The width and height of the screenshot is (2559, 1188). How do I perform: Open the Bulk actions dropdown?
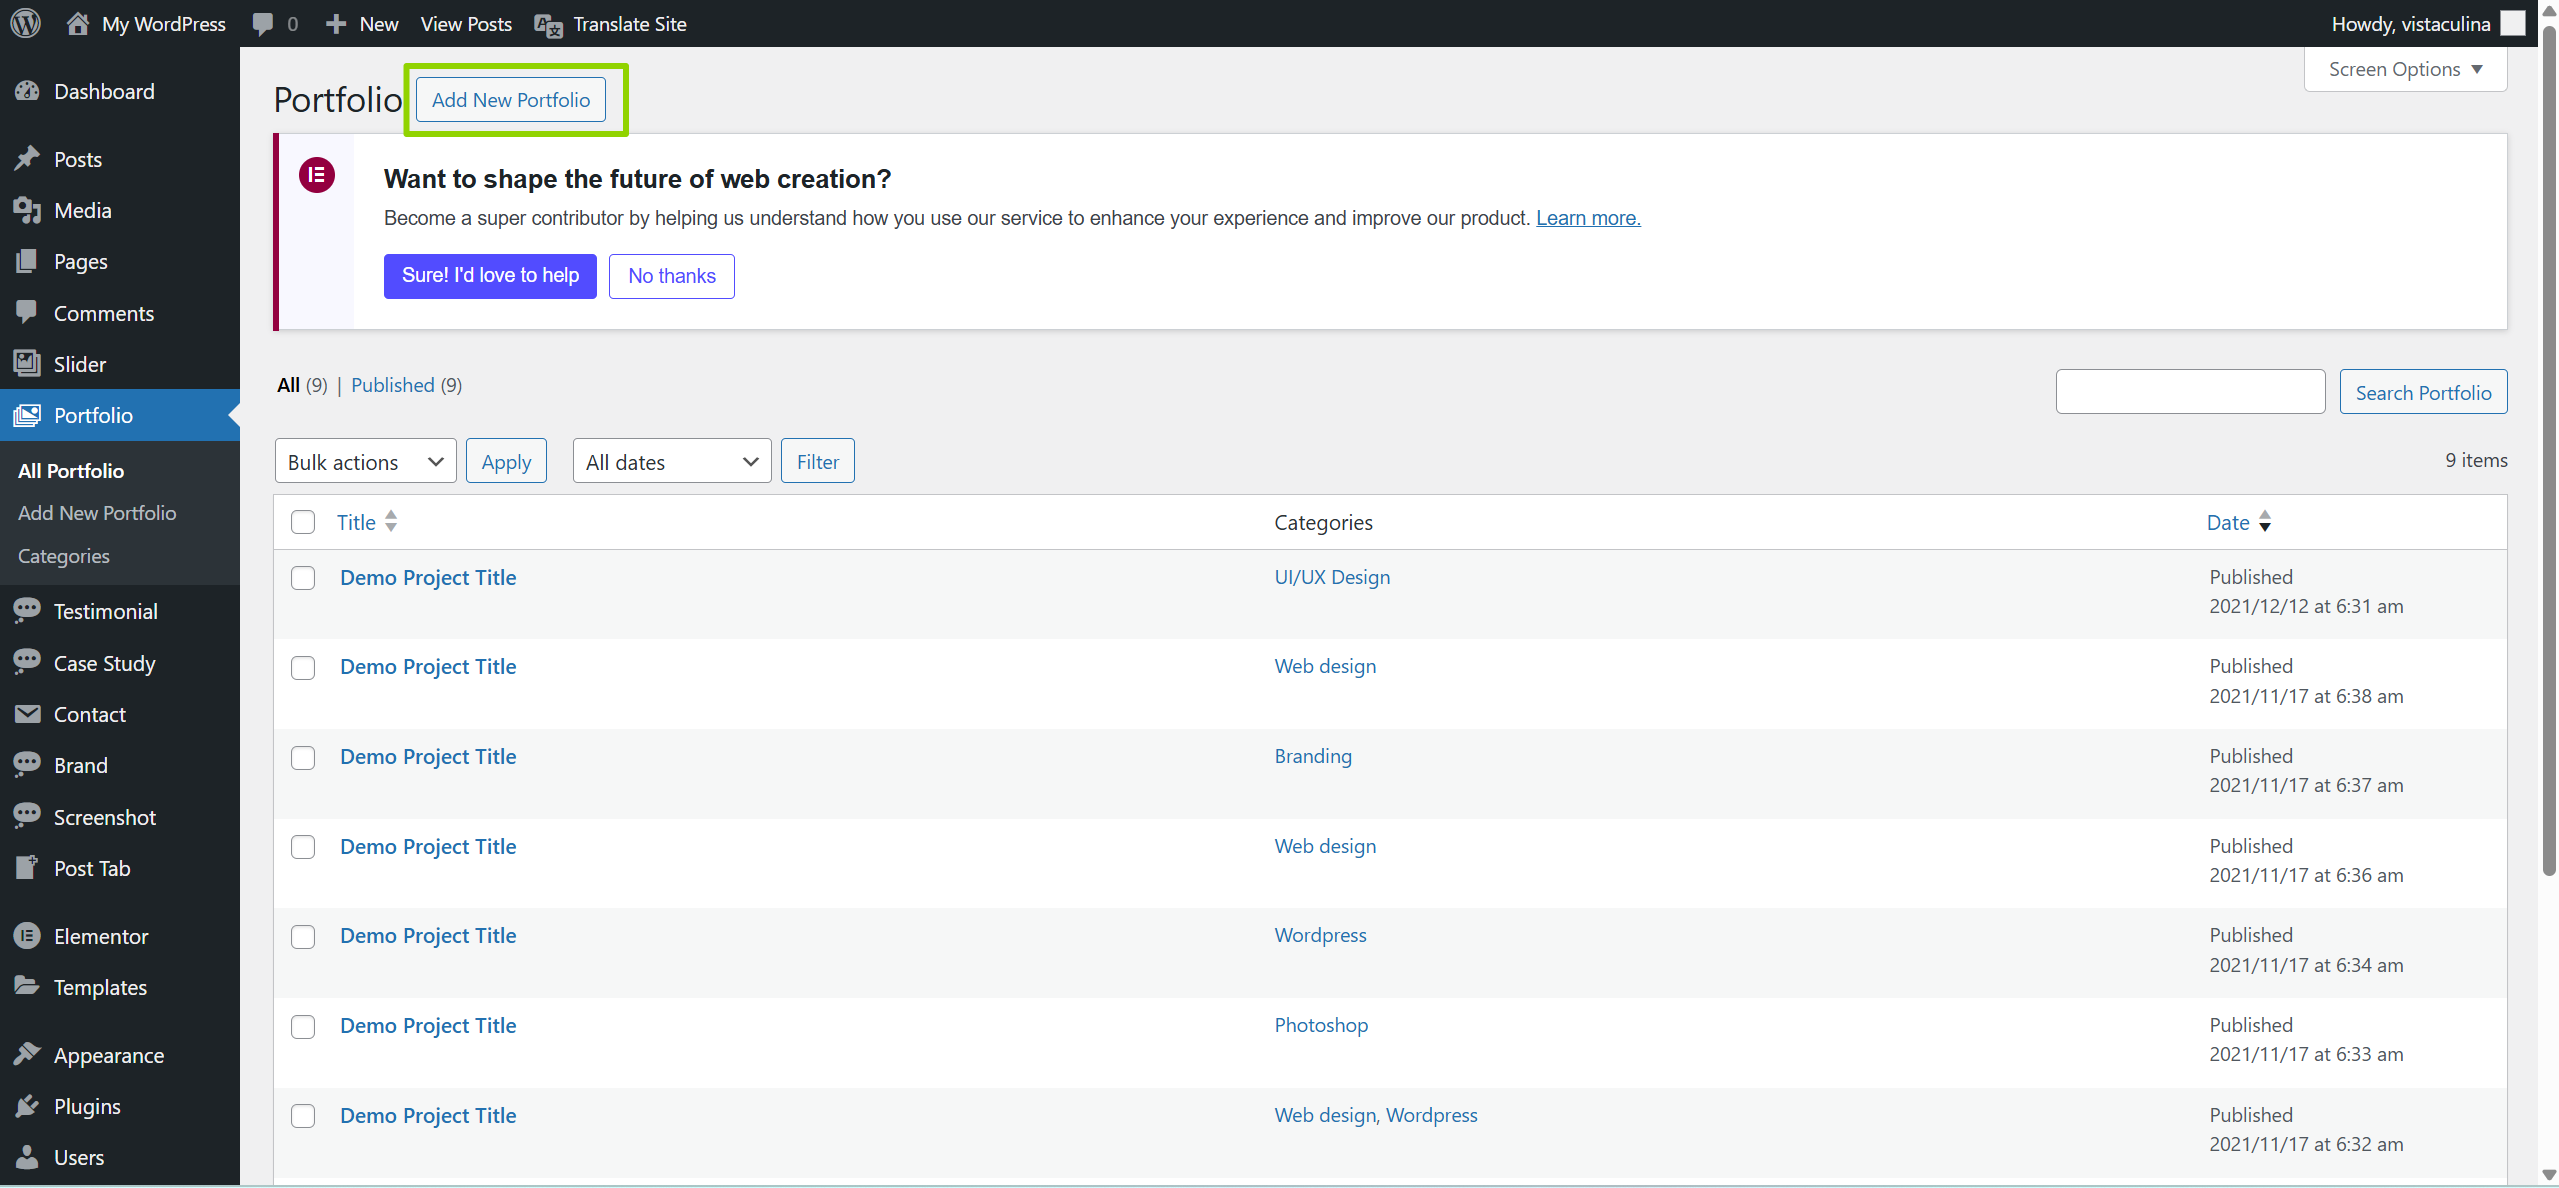(x=365, y=461)
